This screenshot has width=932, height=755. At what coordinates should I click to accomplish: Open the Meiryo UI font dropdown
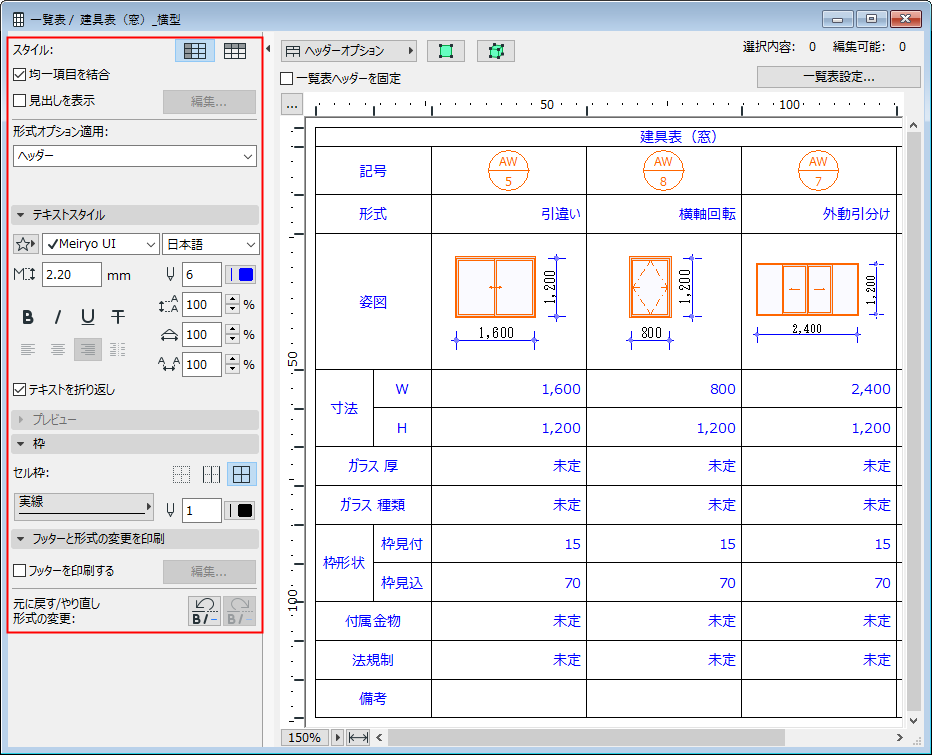pos(100,244)
